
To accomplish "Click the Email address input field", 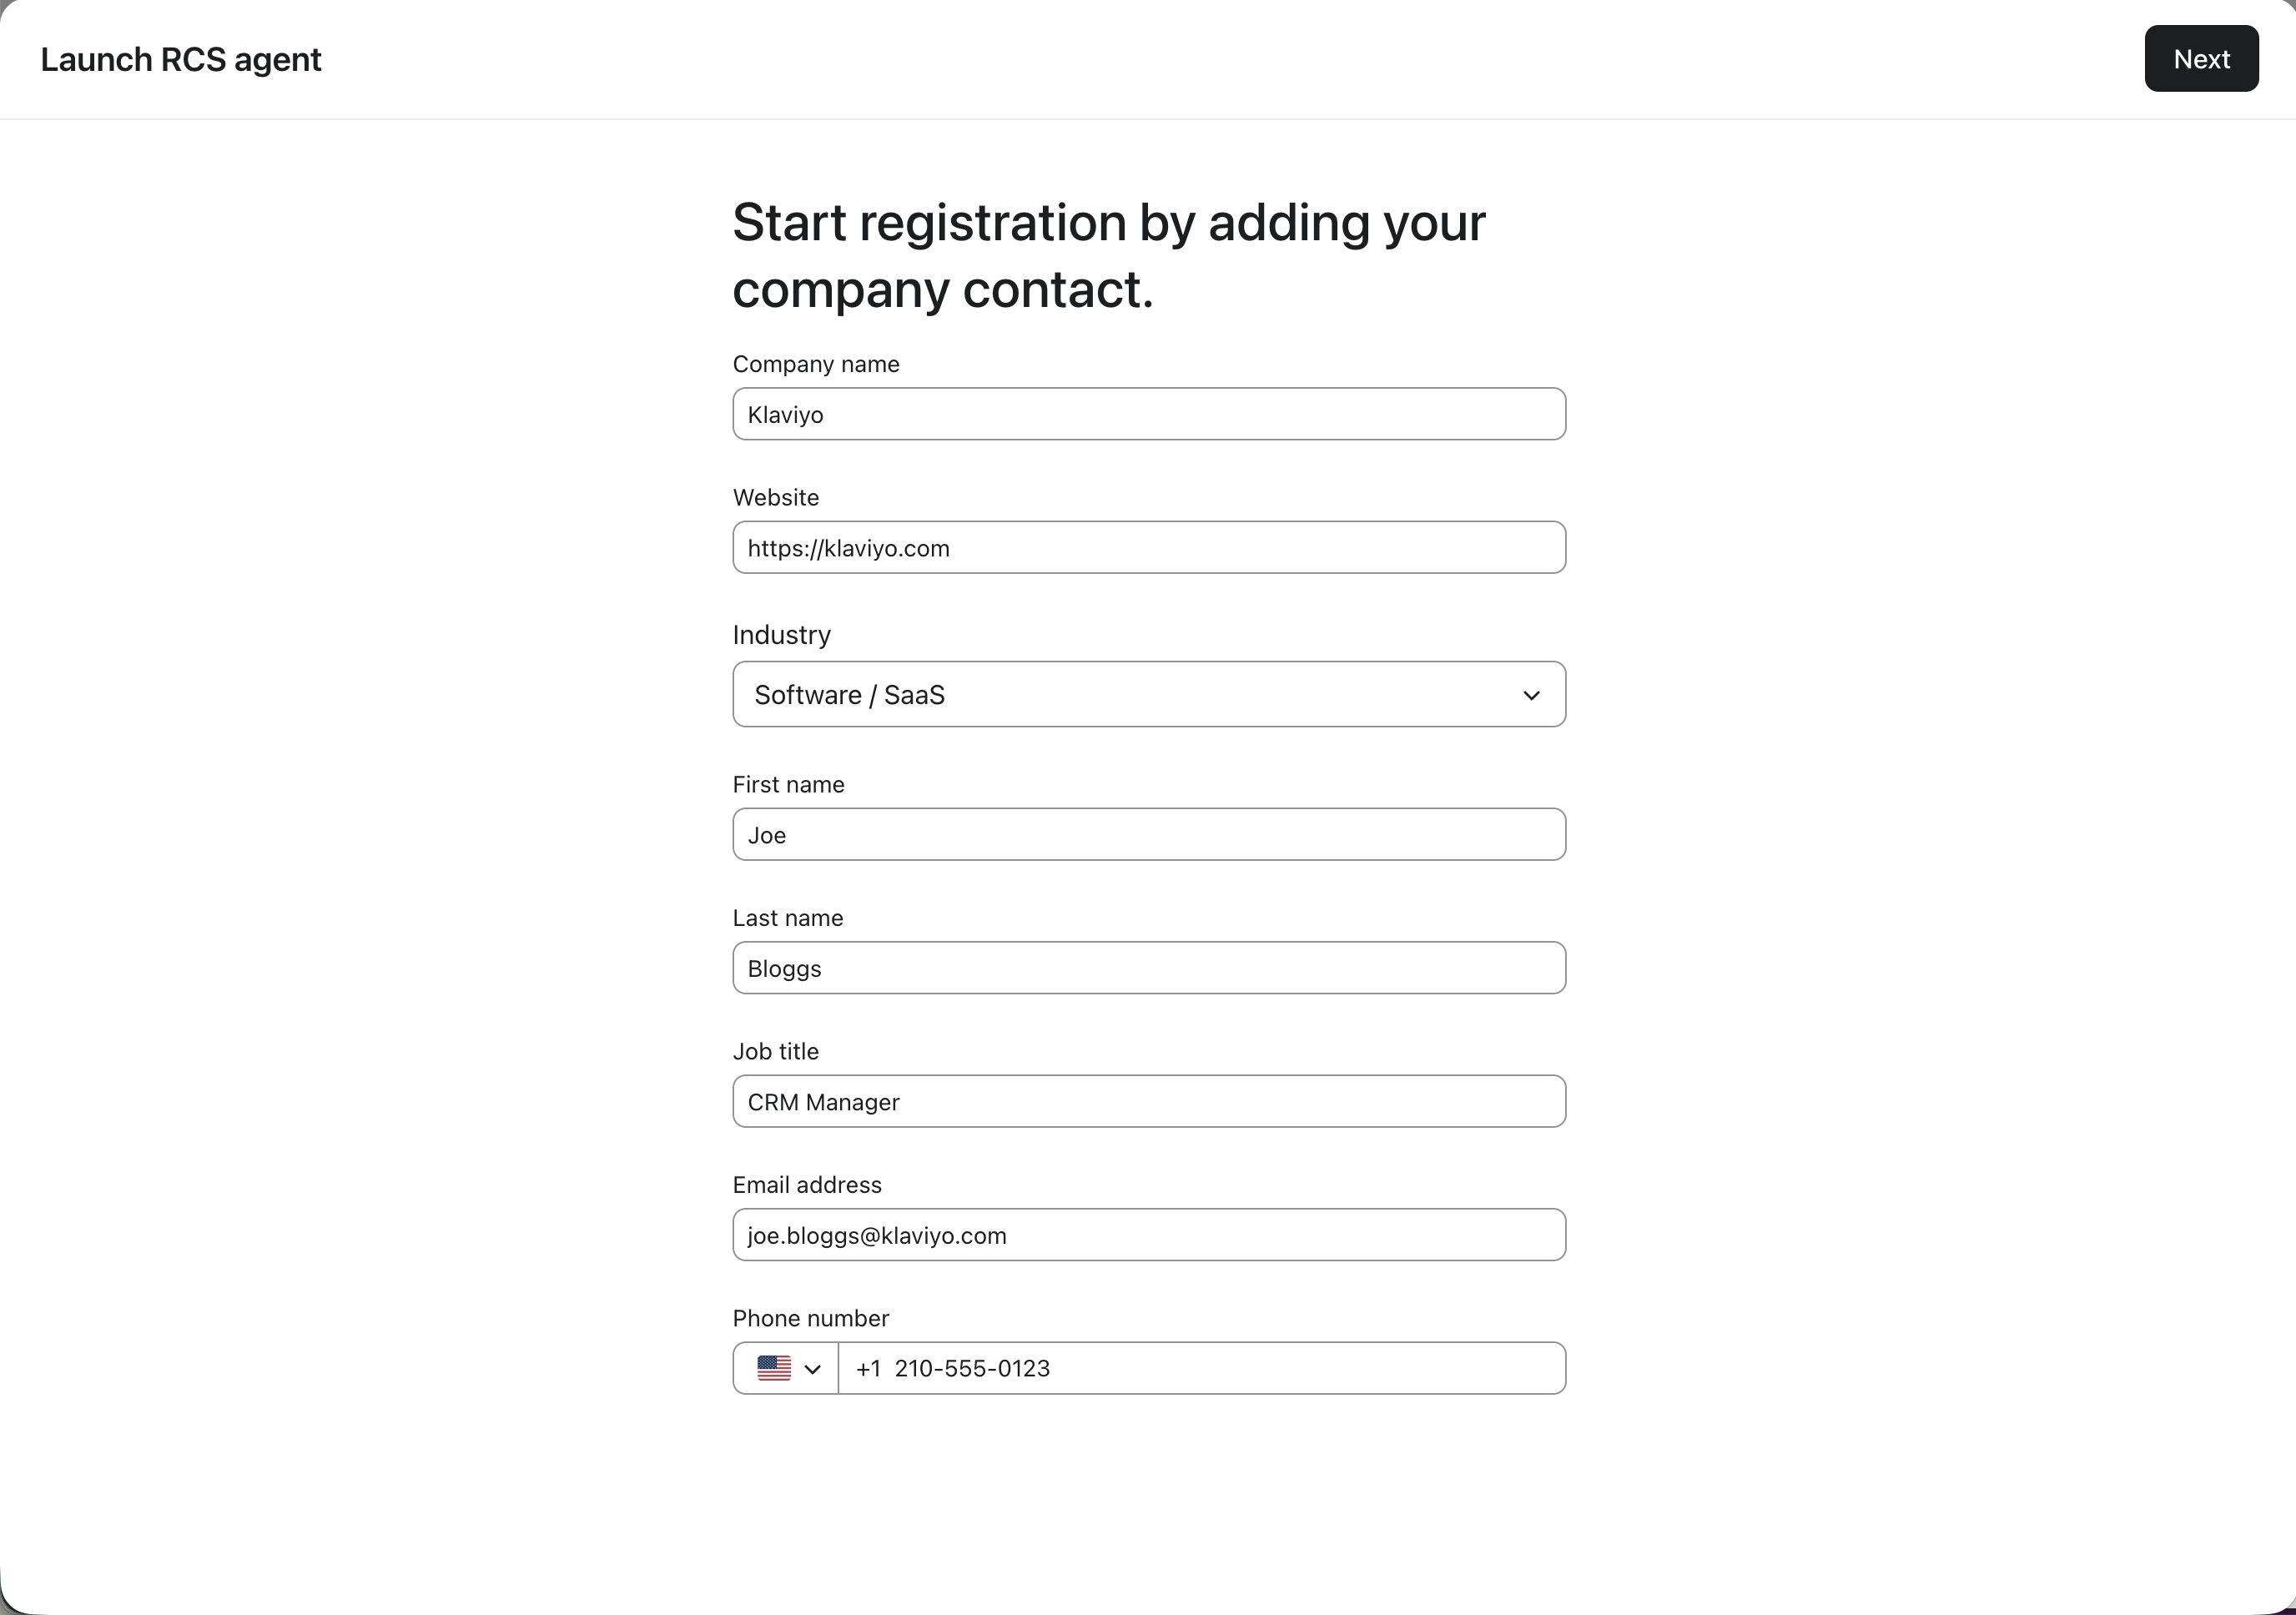I will tap(1148, 1235).
